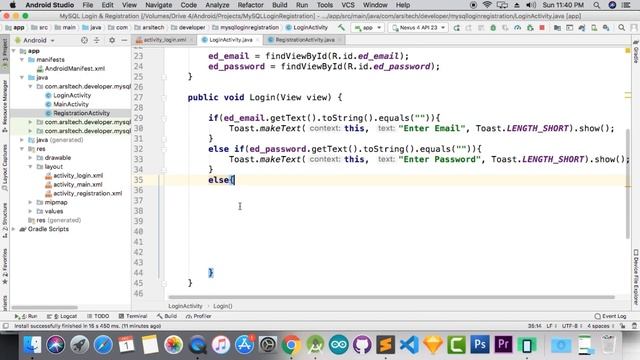Open the Build menu
This screenshot has height=360, width=640.
(x=280, y=5)
